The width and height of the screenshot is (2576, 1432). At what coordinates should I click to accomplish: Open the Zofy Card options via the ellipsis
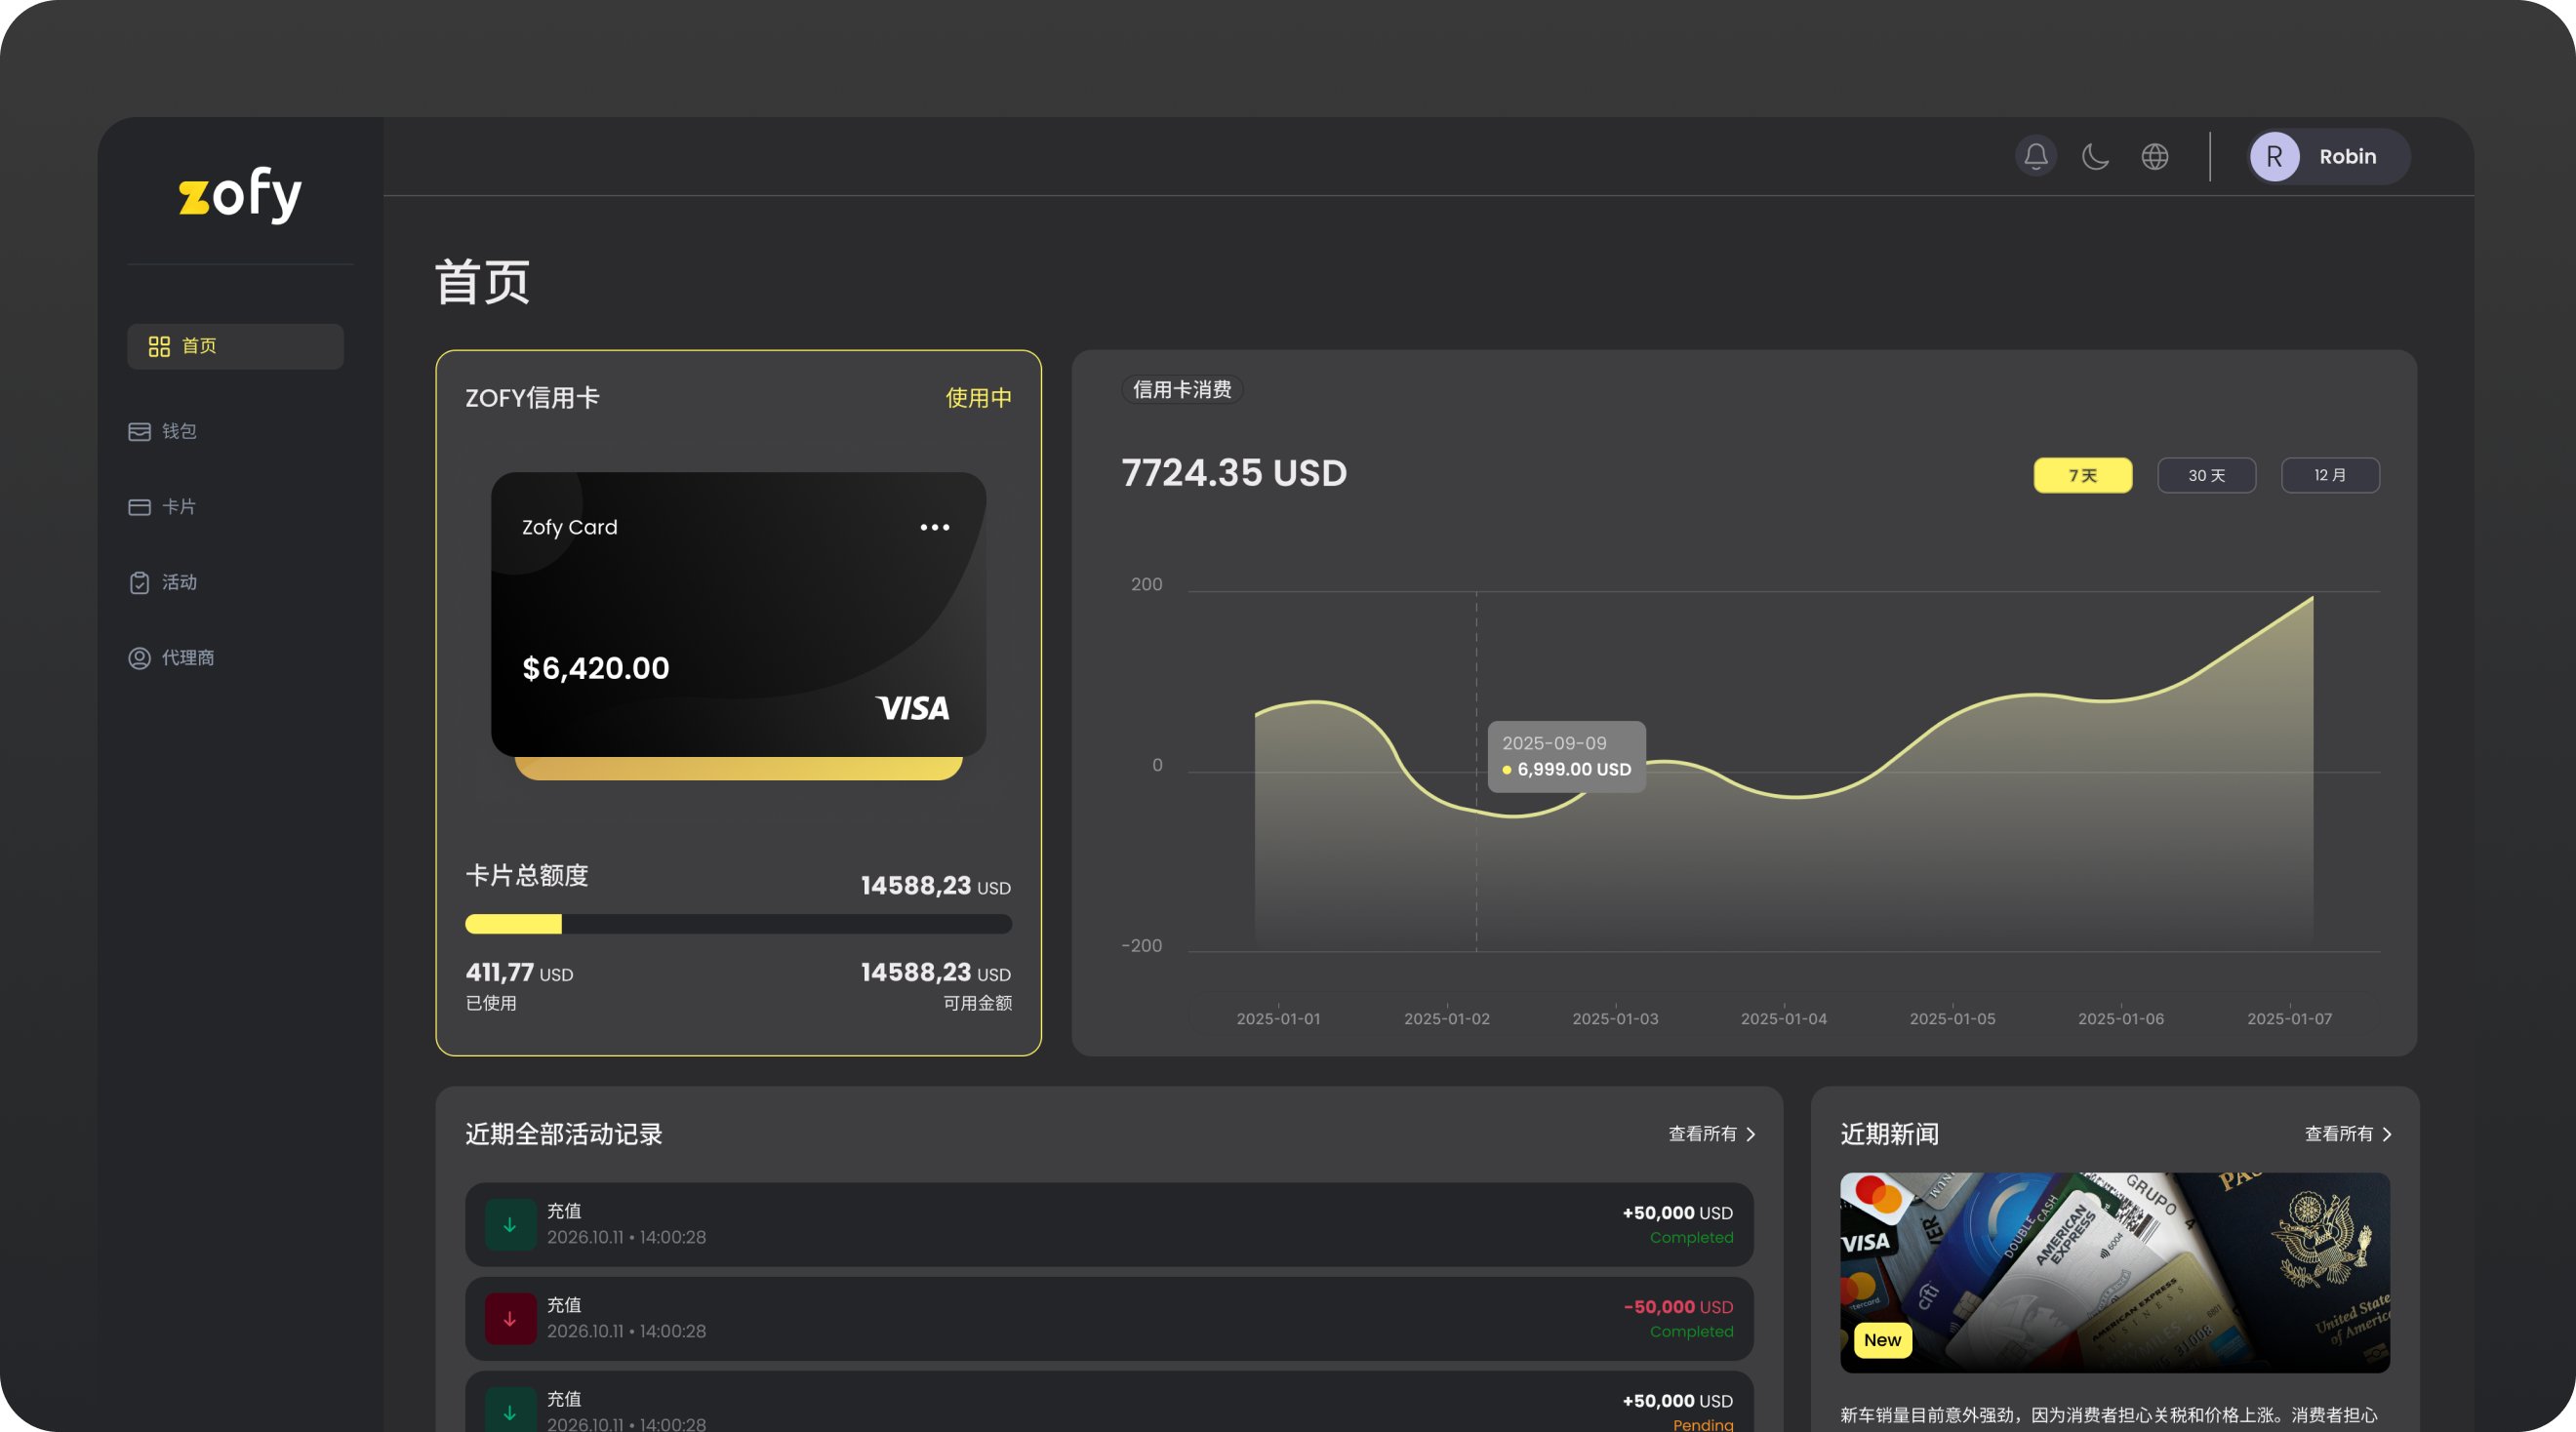tap(934, 527)
